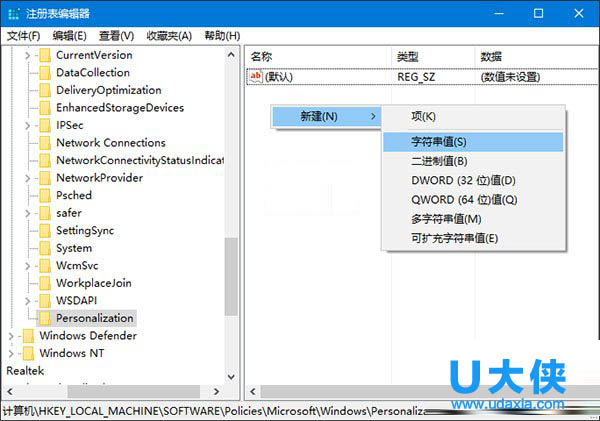Choose QWORD (64 位)值(Q)
This screenshot has height=421, width=600.
click(473, 200)
